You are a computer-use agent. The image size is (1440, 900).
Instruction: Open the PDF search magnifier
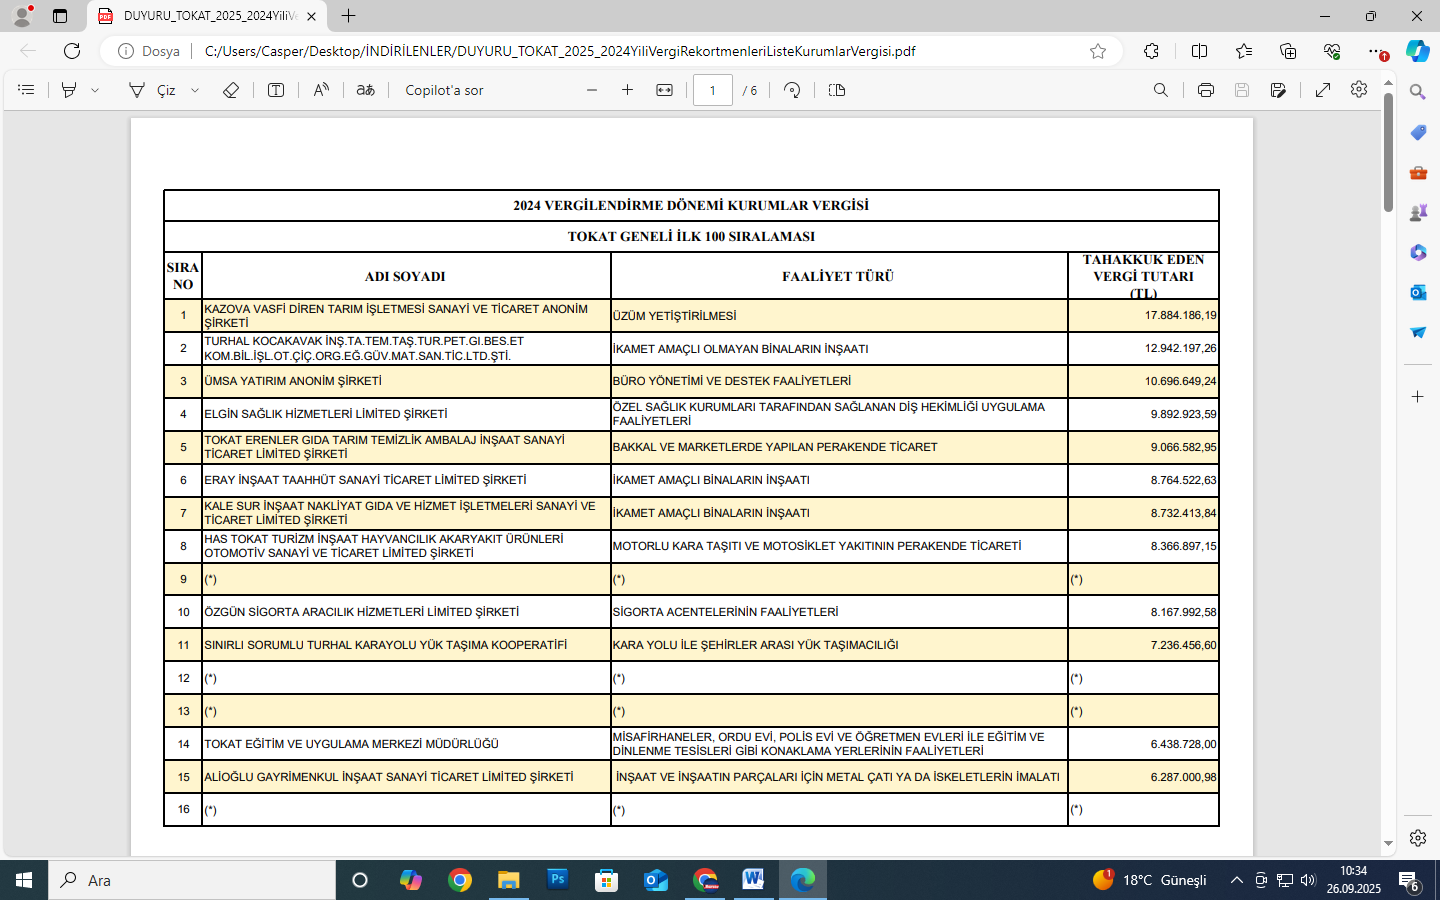(x=1160, y=90)
